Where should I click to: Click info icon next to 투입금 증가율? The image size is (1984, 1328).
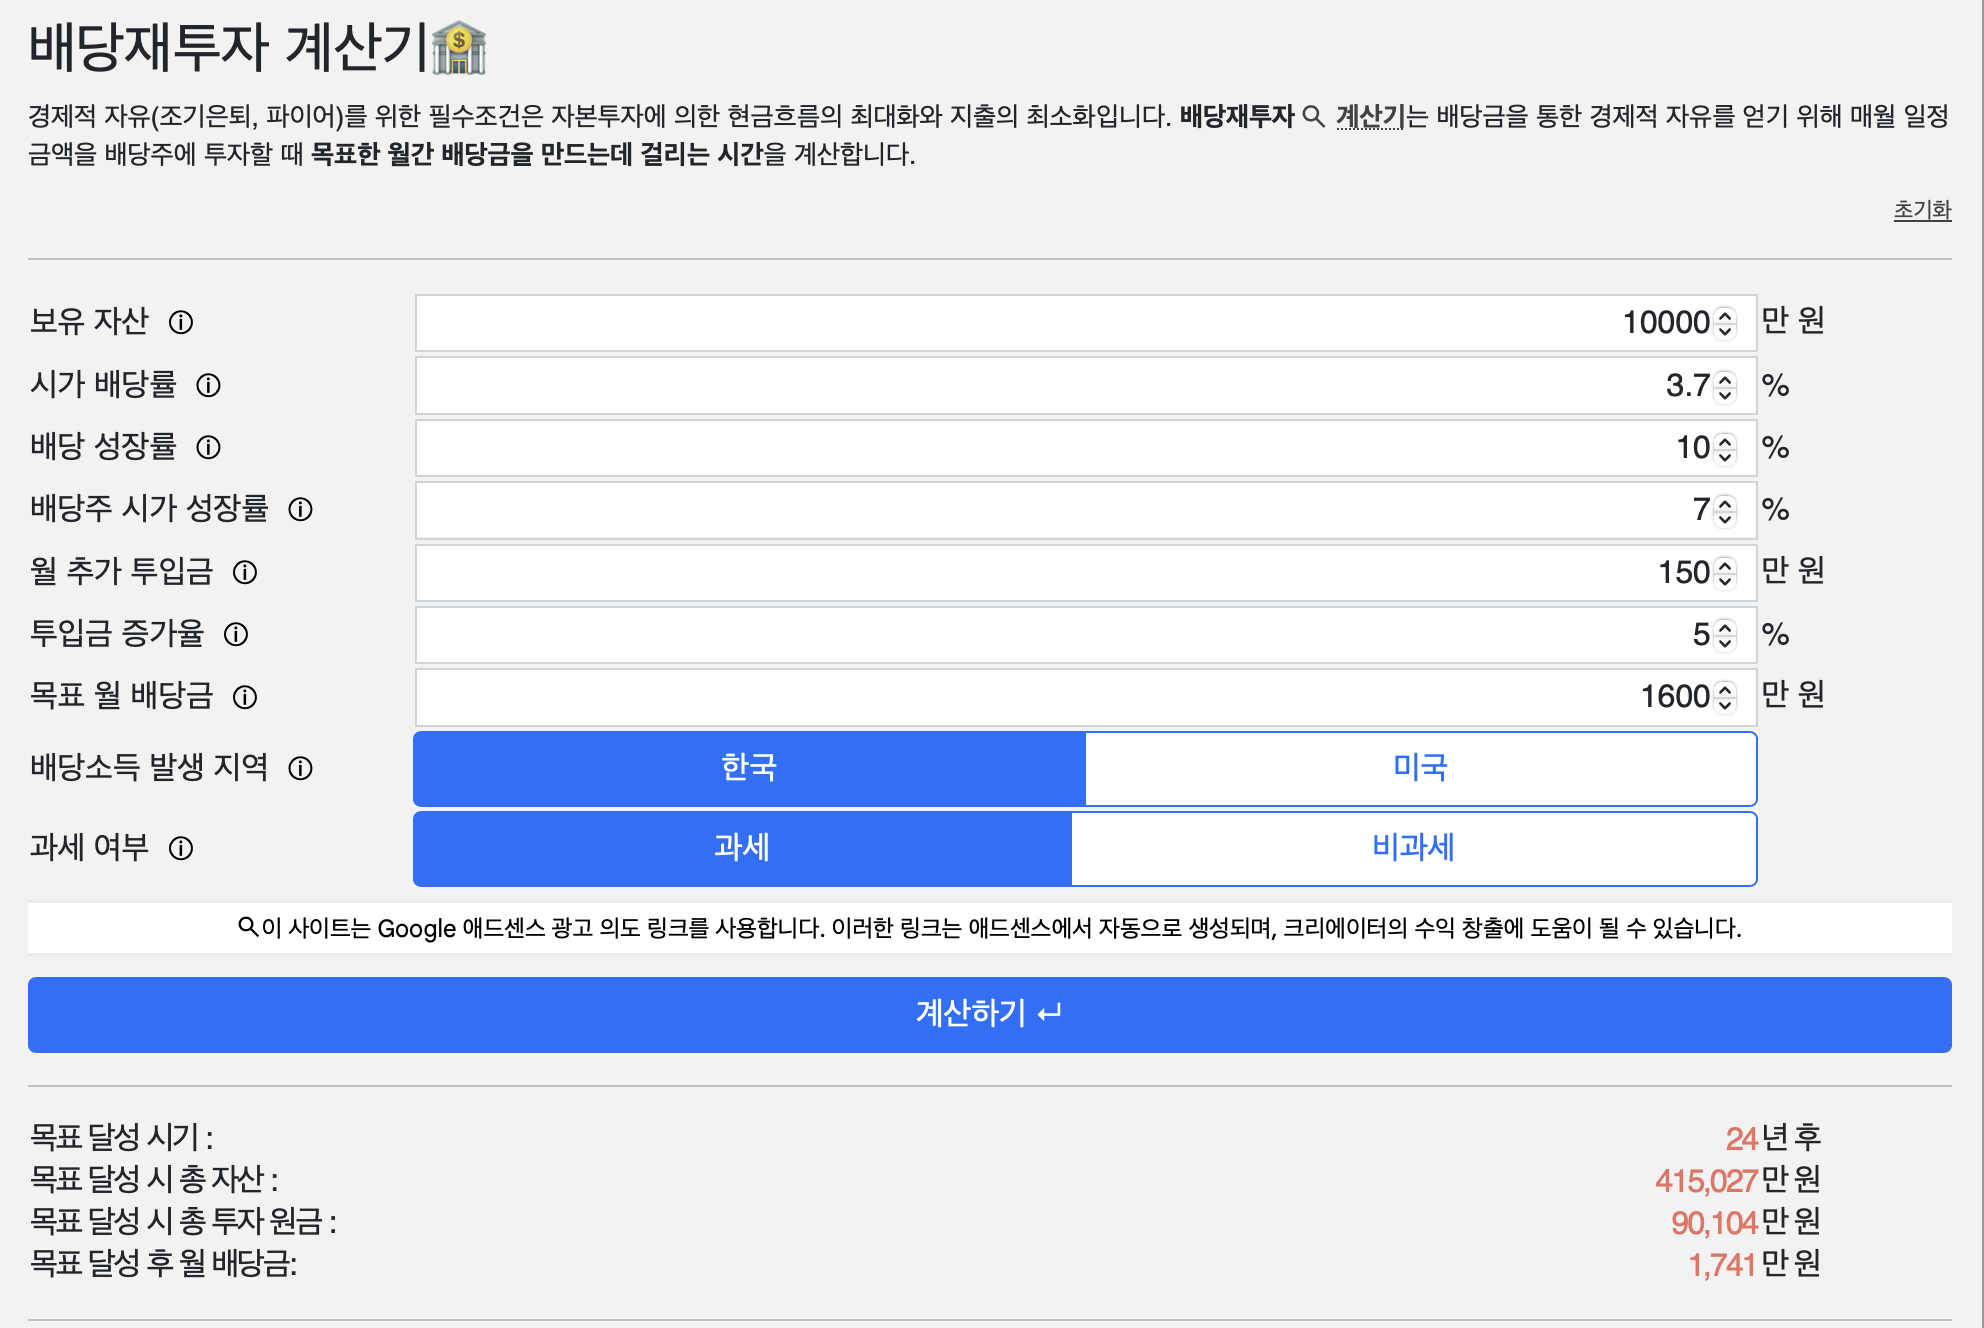[x=236, y=634]
